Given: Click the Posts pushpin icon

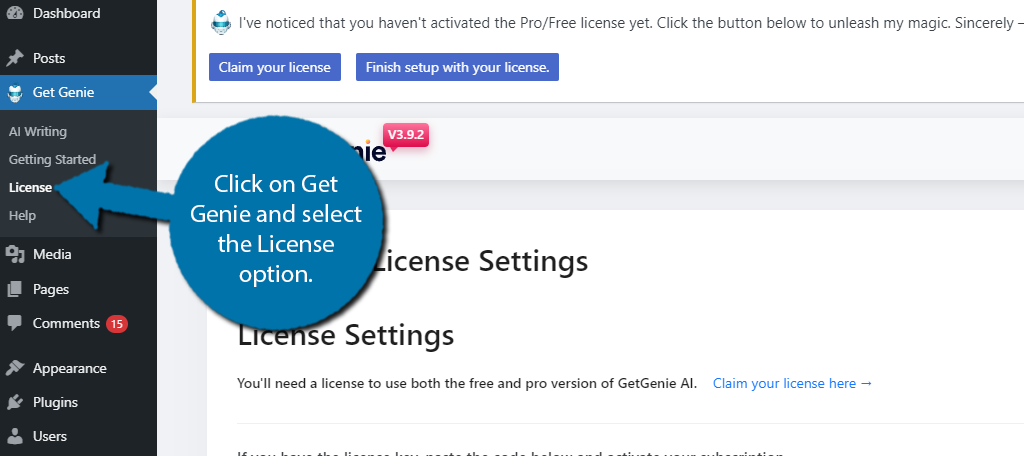Looking at the screenshot, I should (x=14, y=58).
